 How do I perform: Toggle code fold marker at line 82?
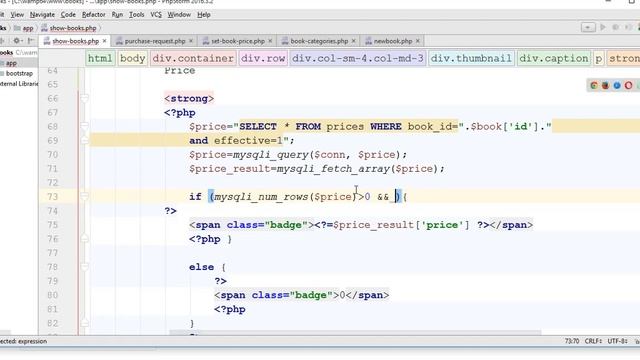click(84, 323)
